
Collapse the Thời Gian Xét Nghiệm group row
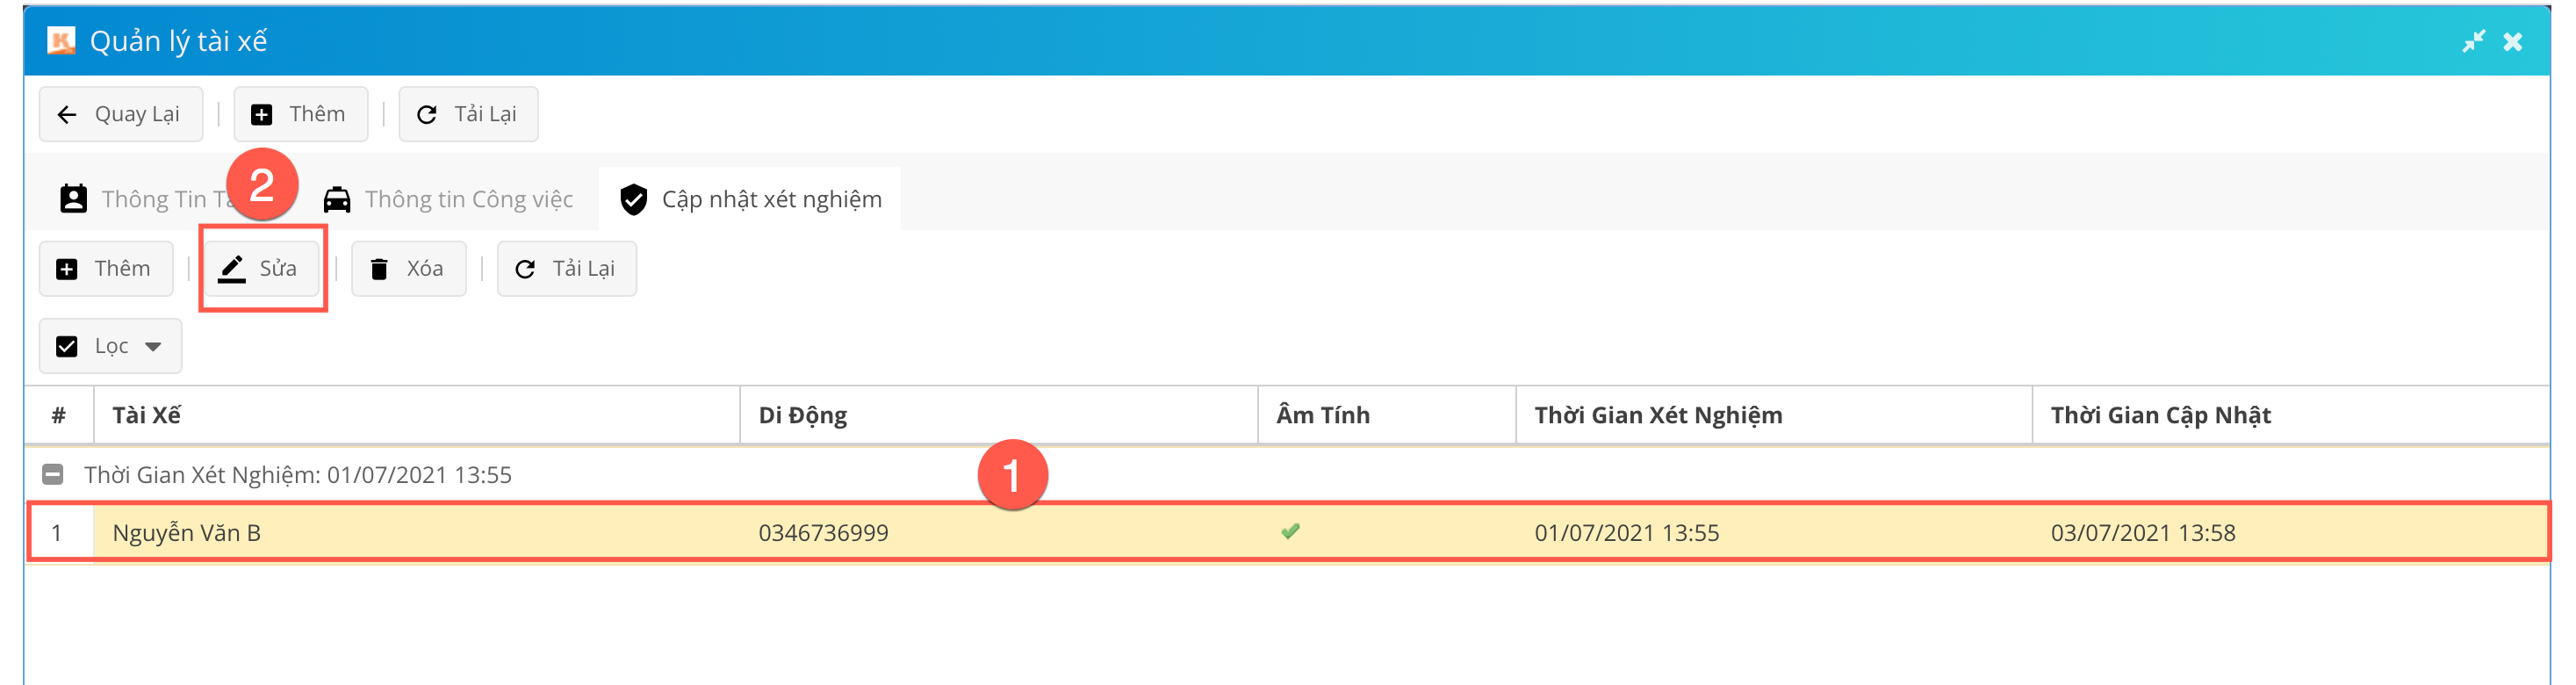[x=53, y=474]
